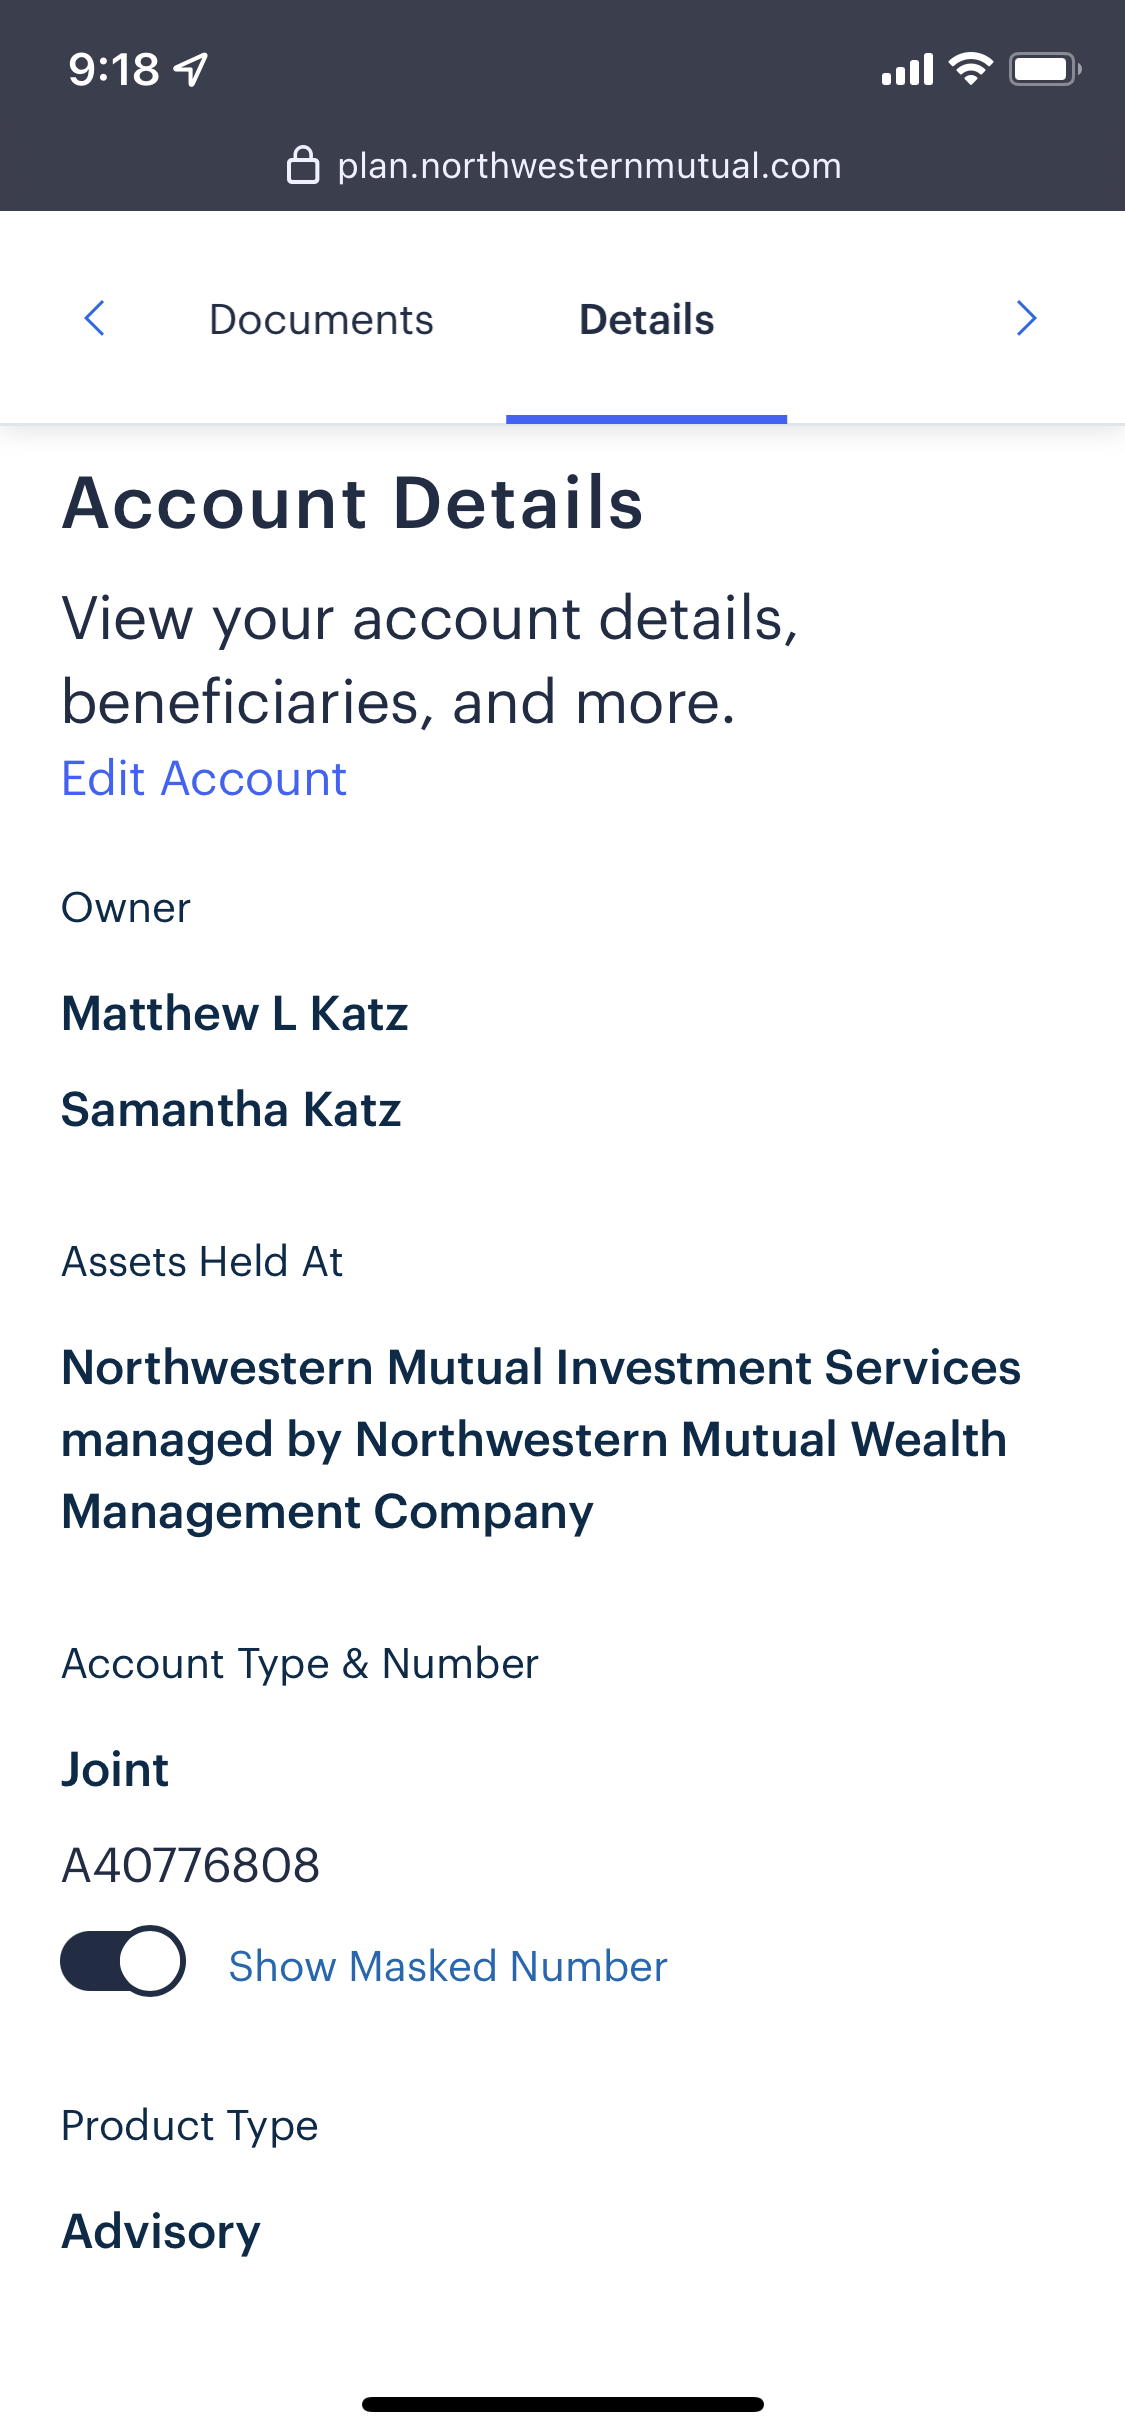Tap the Account Details heading

coord(352,502)
